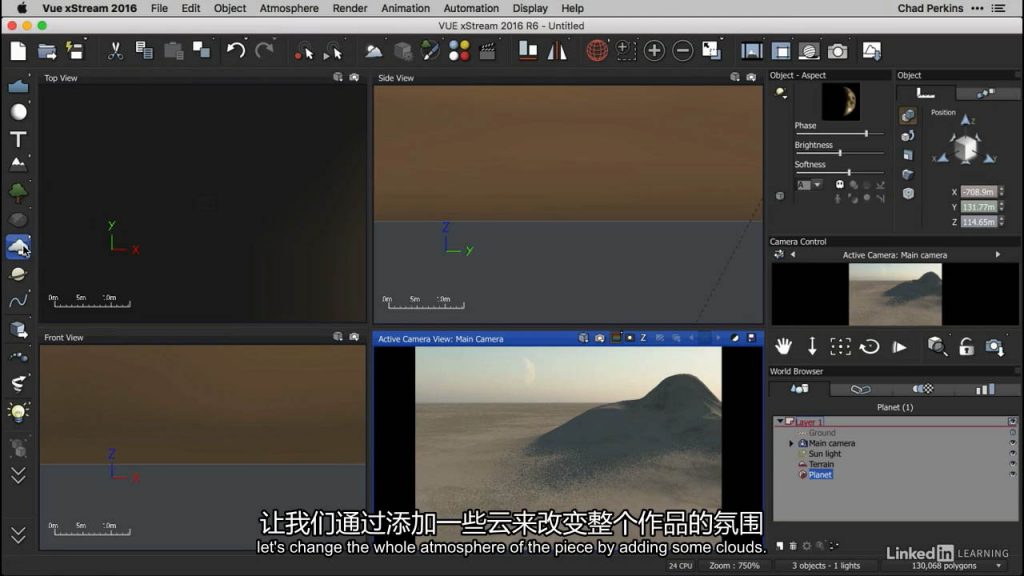Toggle visibility of Layer 1
This screenshot has width=1024, height=576.
tap(1012, 422)
